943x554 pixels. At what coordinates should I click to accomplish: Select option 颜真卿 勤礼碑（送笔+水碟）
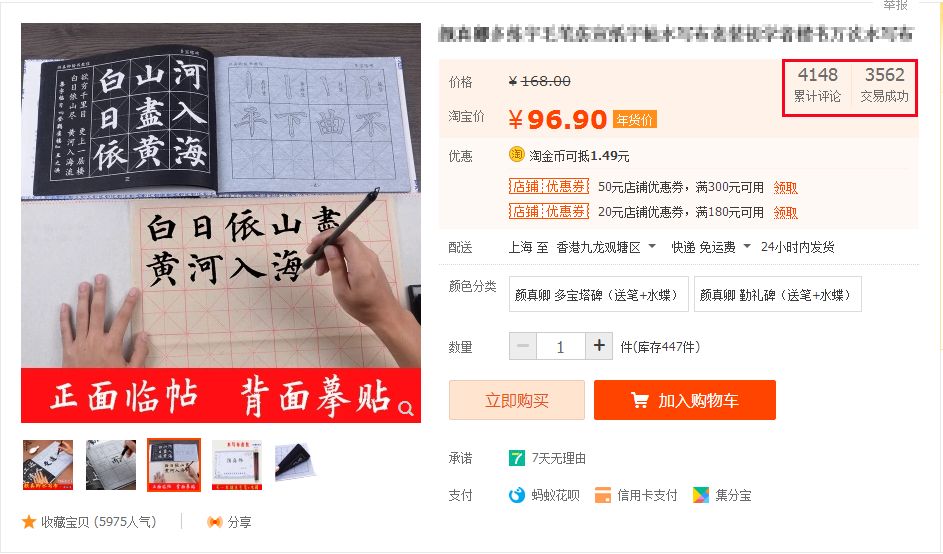pyautogui.click(x=778, y=294)
